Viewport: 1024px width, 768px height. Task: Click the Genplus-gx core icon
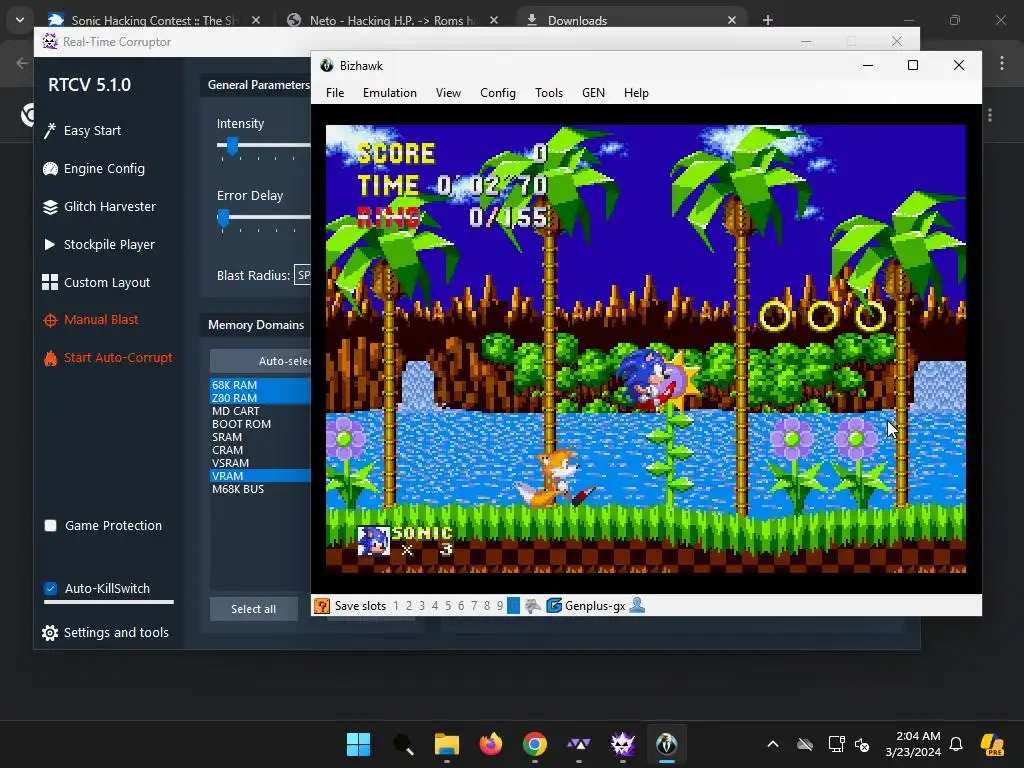coord(554,606)
